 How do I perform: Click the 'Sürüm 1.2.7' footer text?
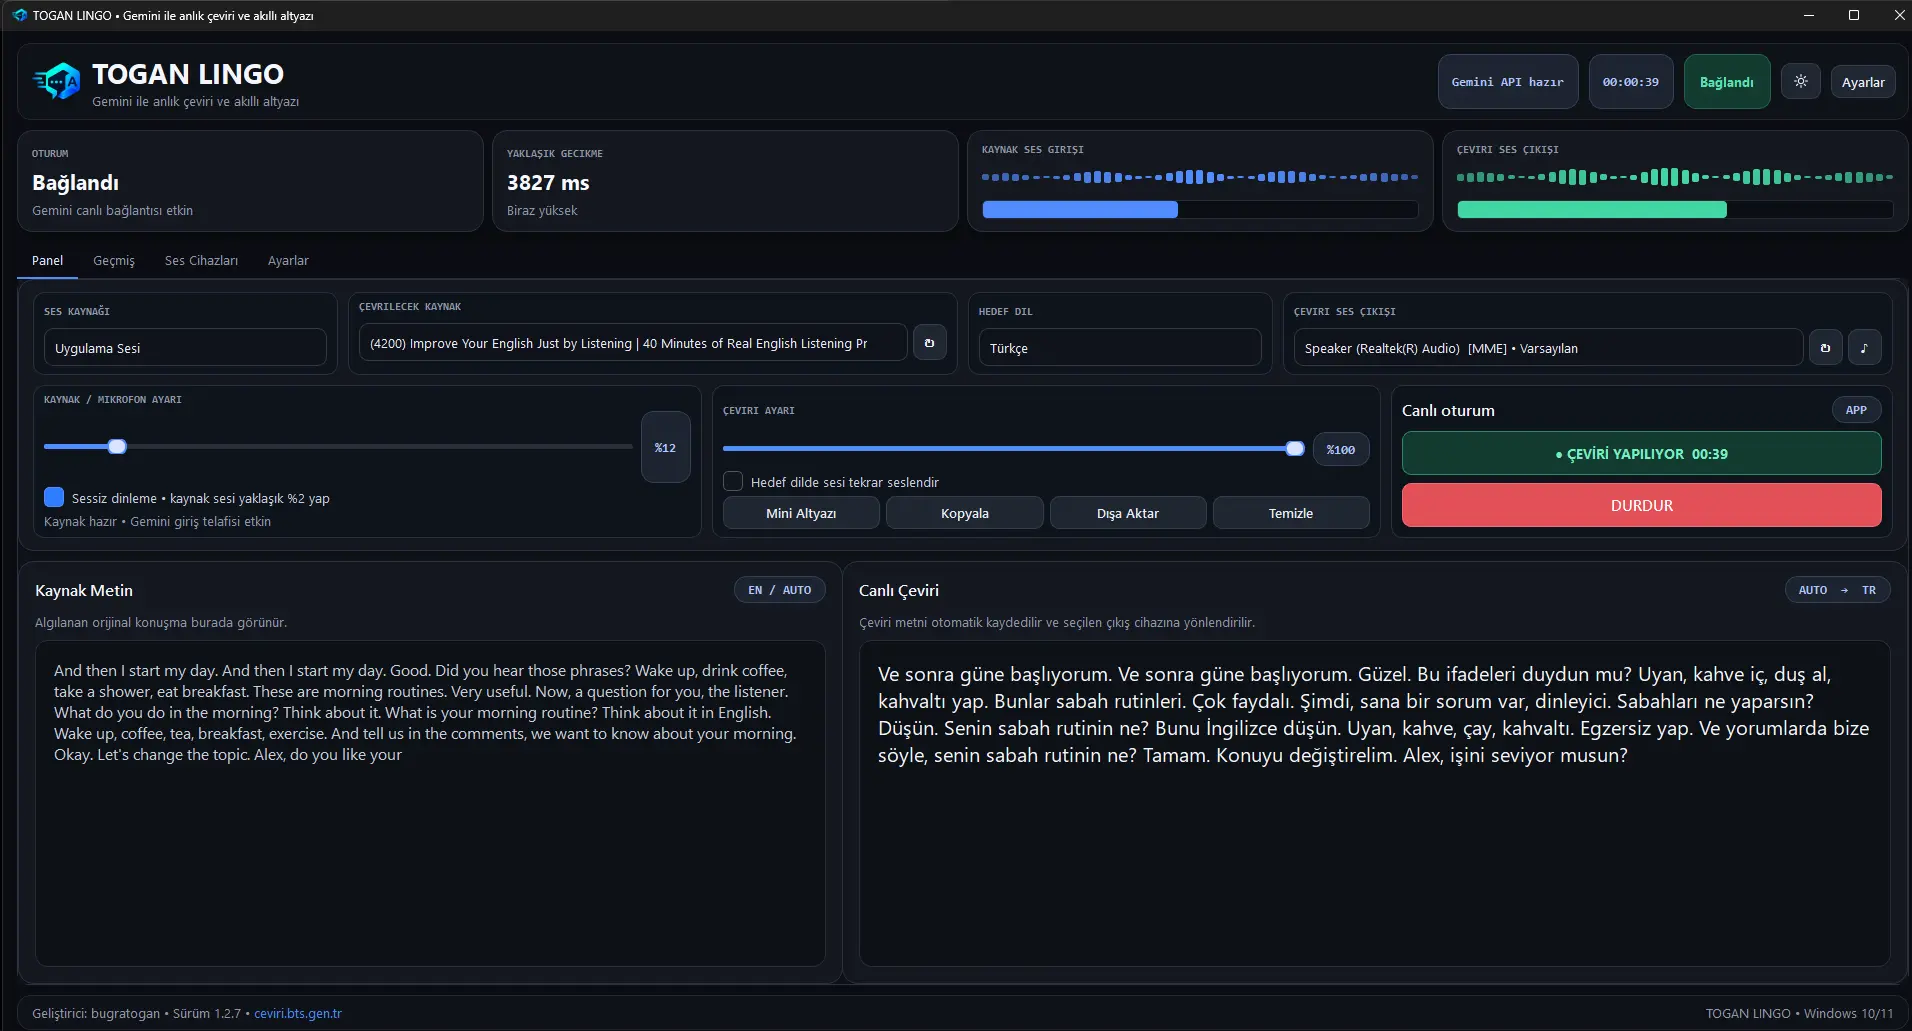pyautogui.click(x=206, y=1013)
